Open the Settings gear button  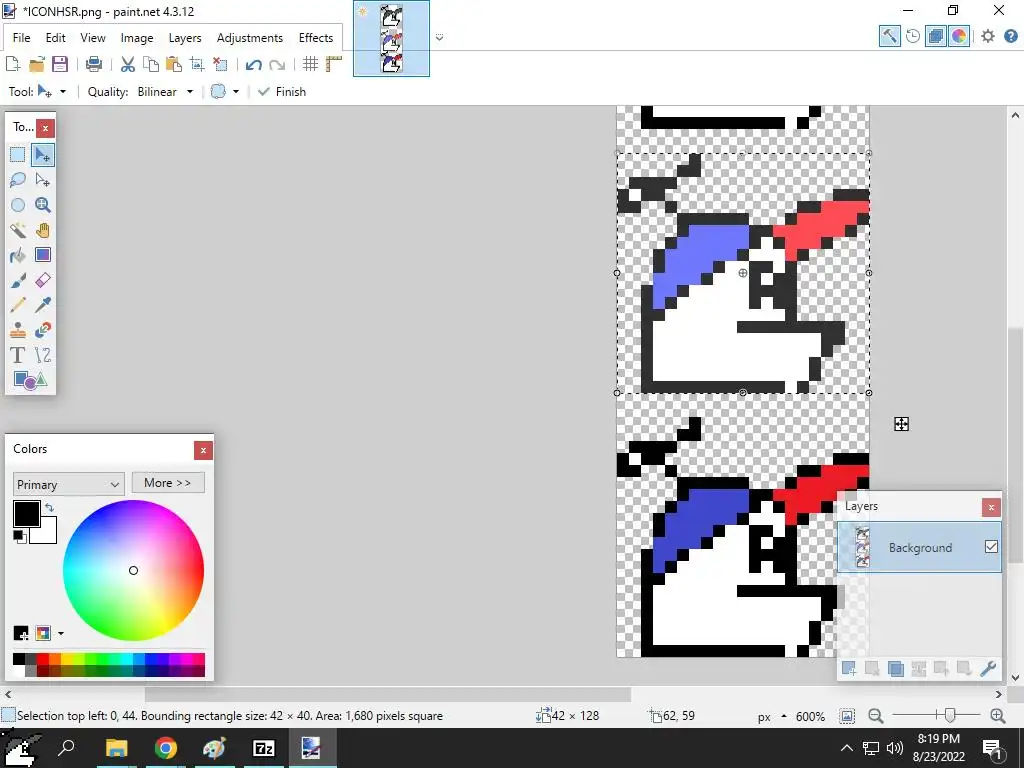click(x=987, y=37)
